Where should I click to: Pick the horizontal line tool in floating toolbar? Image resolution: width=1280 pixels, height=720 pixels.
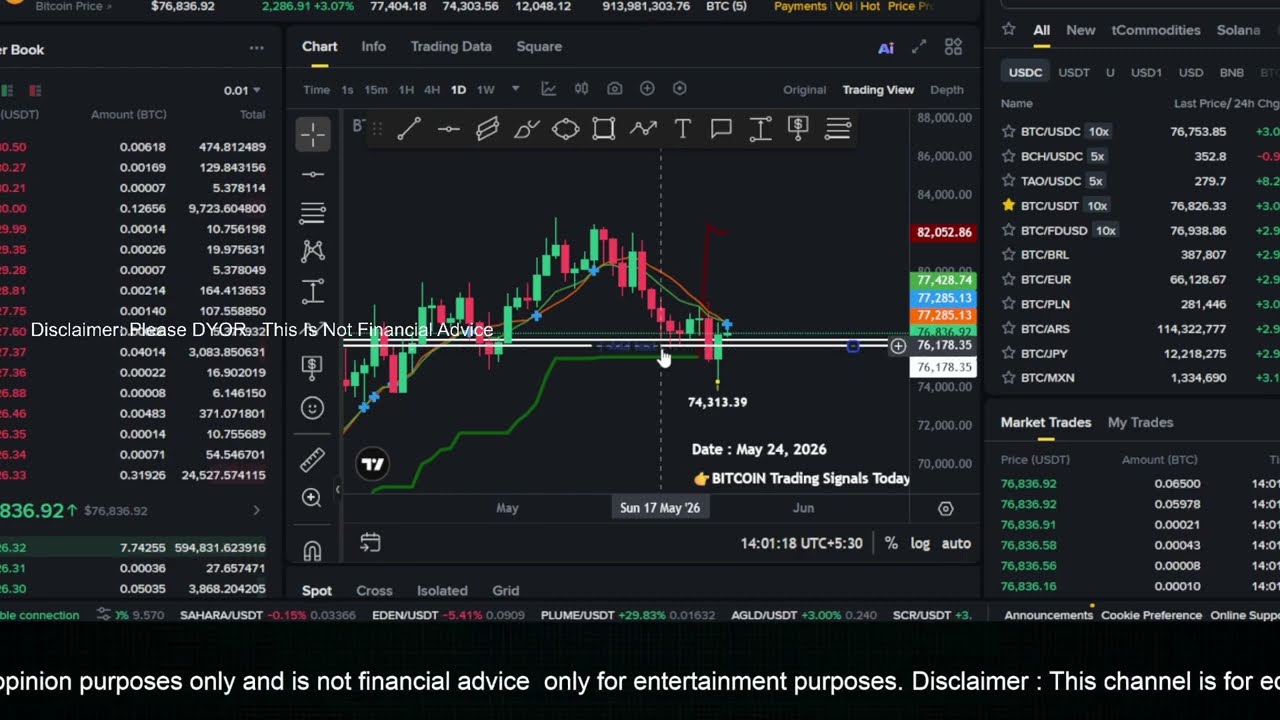[x=448, y=129]
